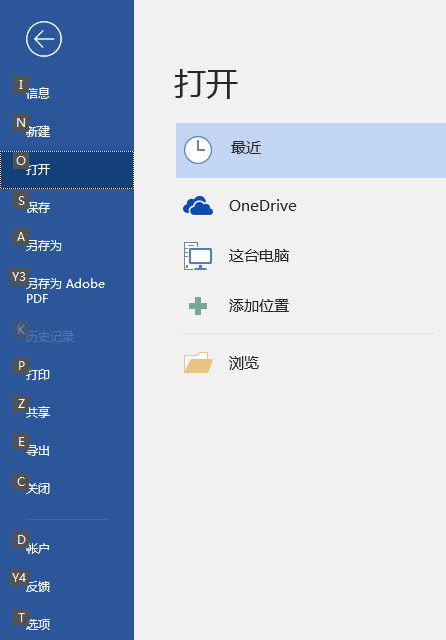The height and width of the screenshot is (640, 446).
Task: Select 另存为 Adobe PDF
Action: coord(67,291)
